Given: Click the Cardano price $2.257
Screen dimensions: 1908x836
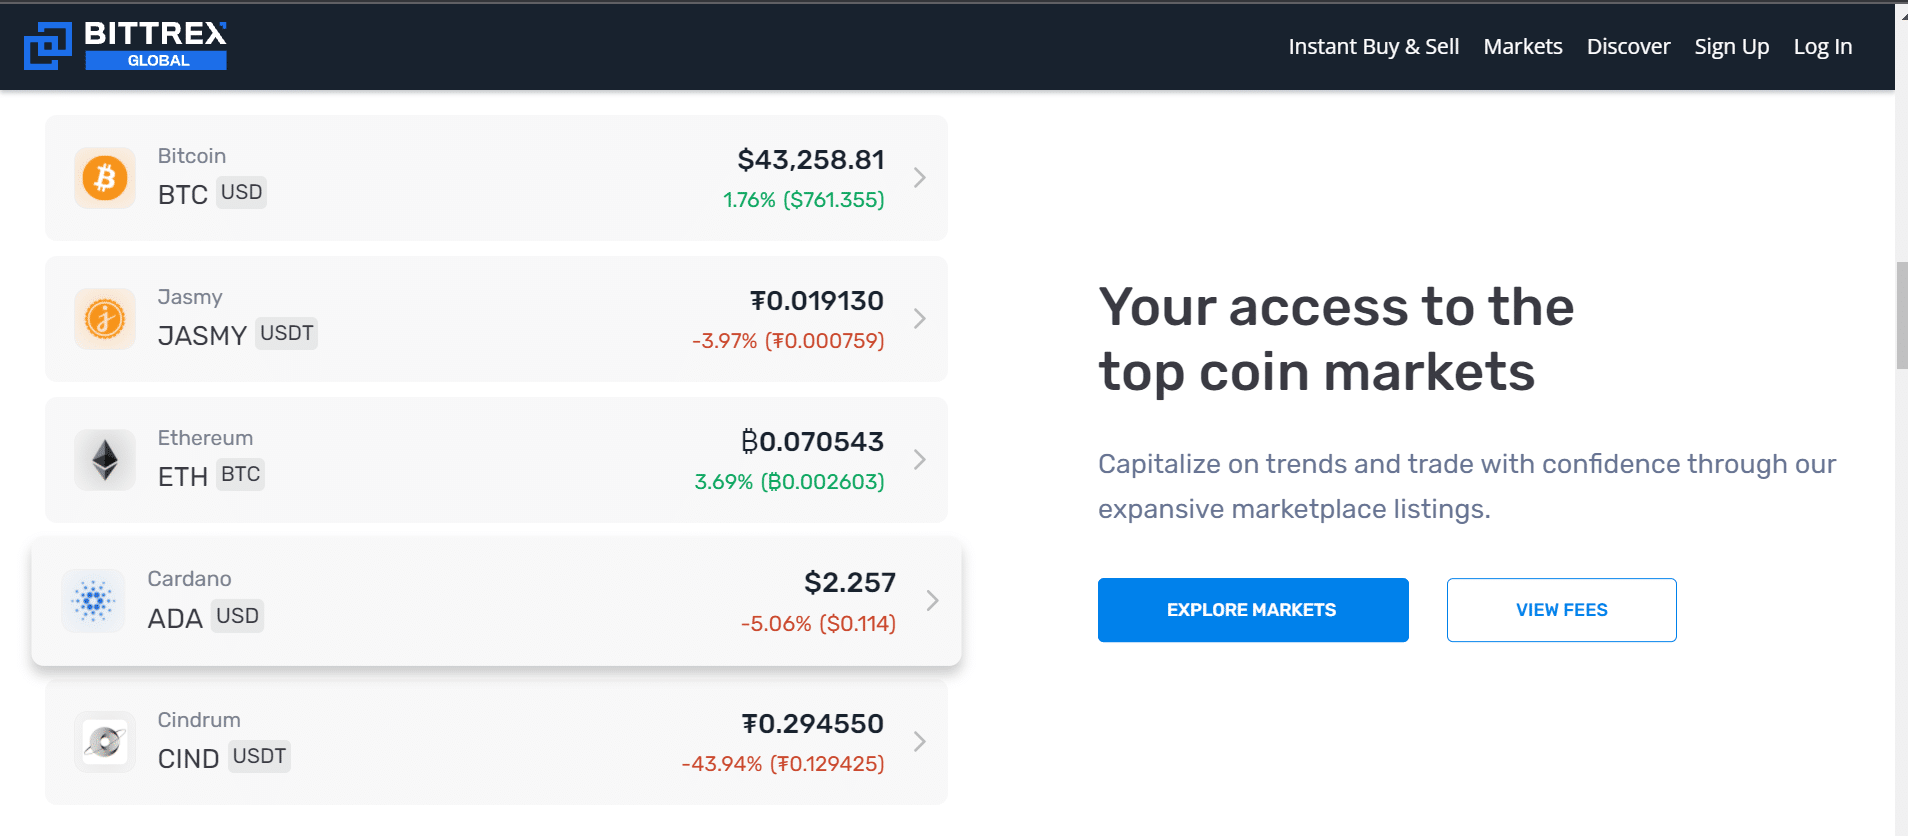Looking at the screenshot, I should point(850,583).
